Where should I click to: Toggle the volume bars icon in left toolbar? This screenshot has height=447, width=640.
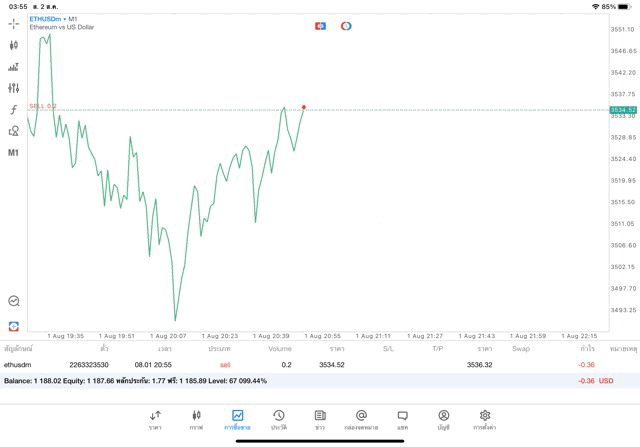click(13, 67)
